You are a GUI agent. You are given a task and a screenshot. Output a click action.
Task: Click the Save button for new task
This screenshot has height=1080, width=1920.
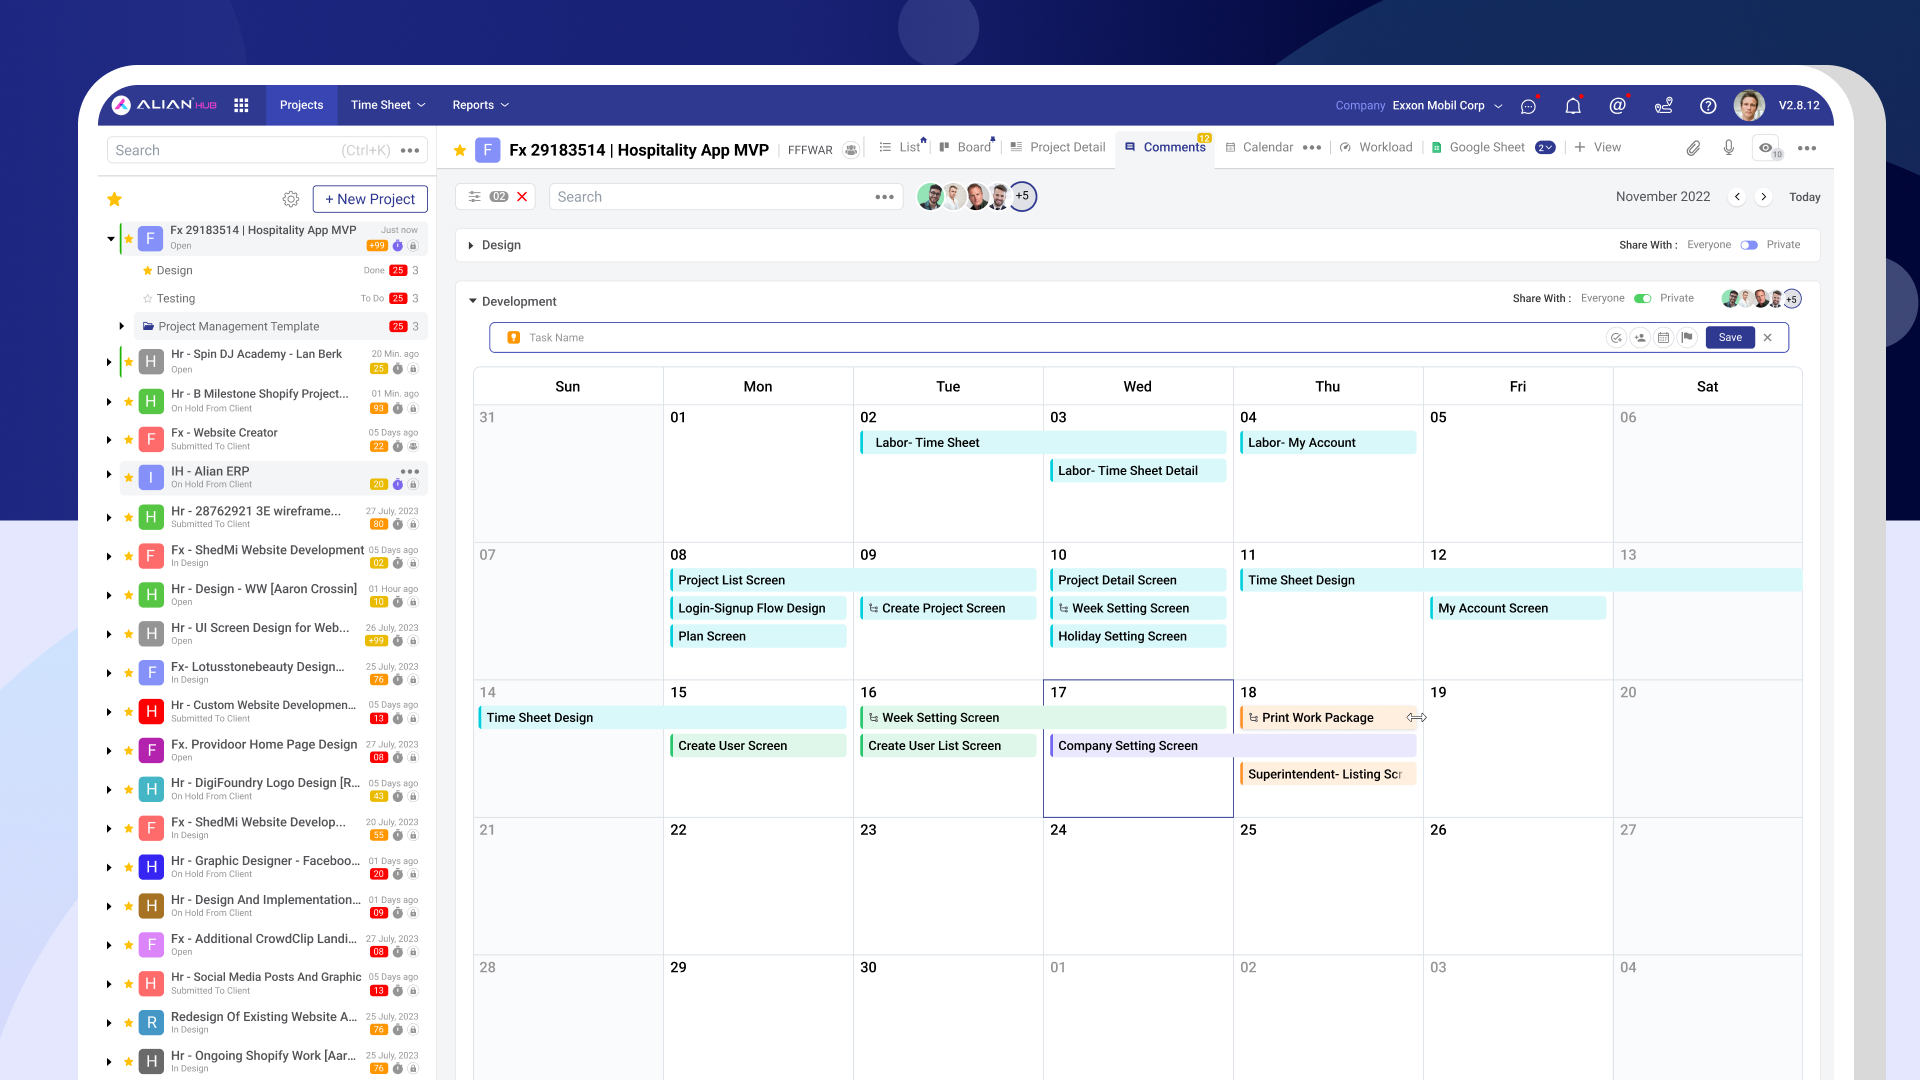click(1730, 338)
